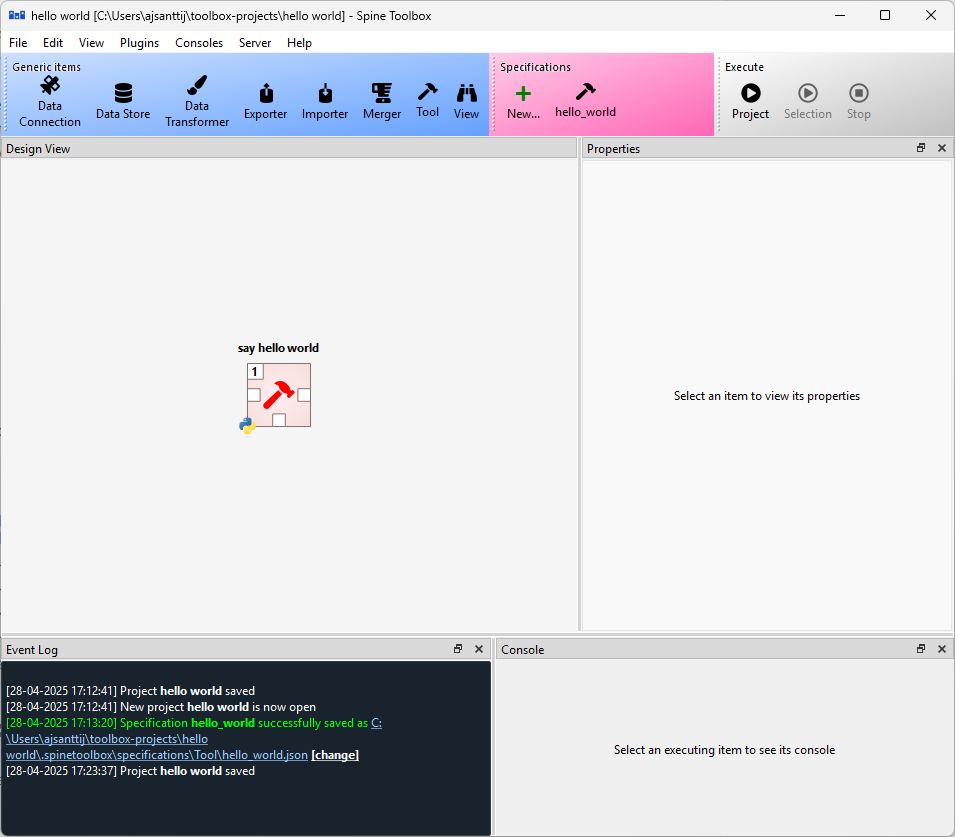Screen dimensions: 955x837
Task: Click the 17:23:37 Project saved log entry
Action: (130, 771)
